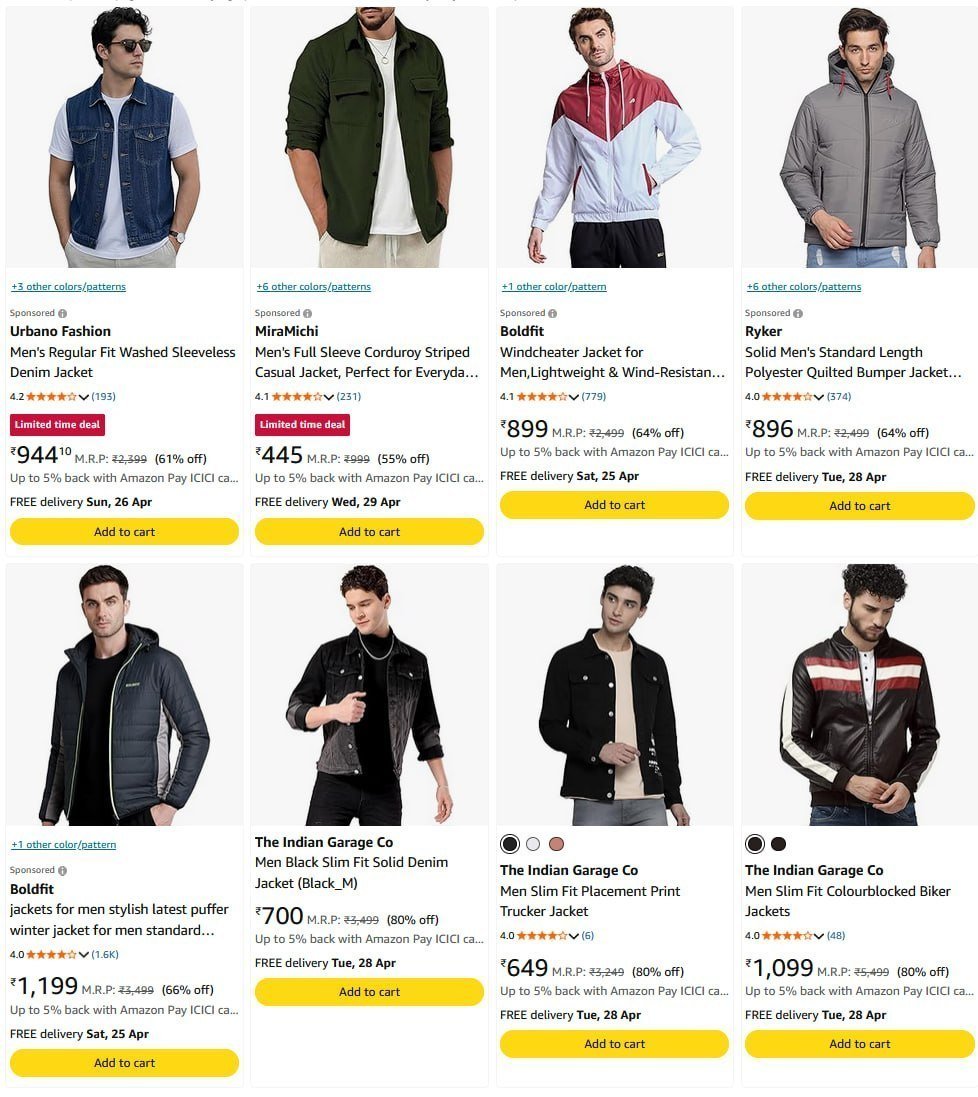Expand the rating chevron for the MiraMichi corduroy jacket
Viewport: 978px width, 1097px height.
329,397
